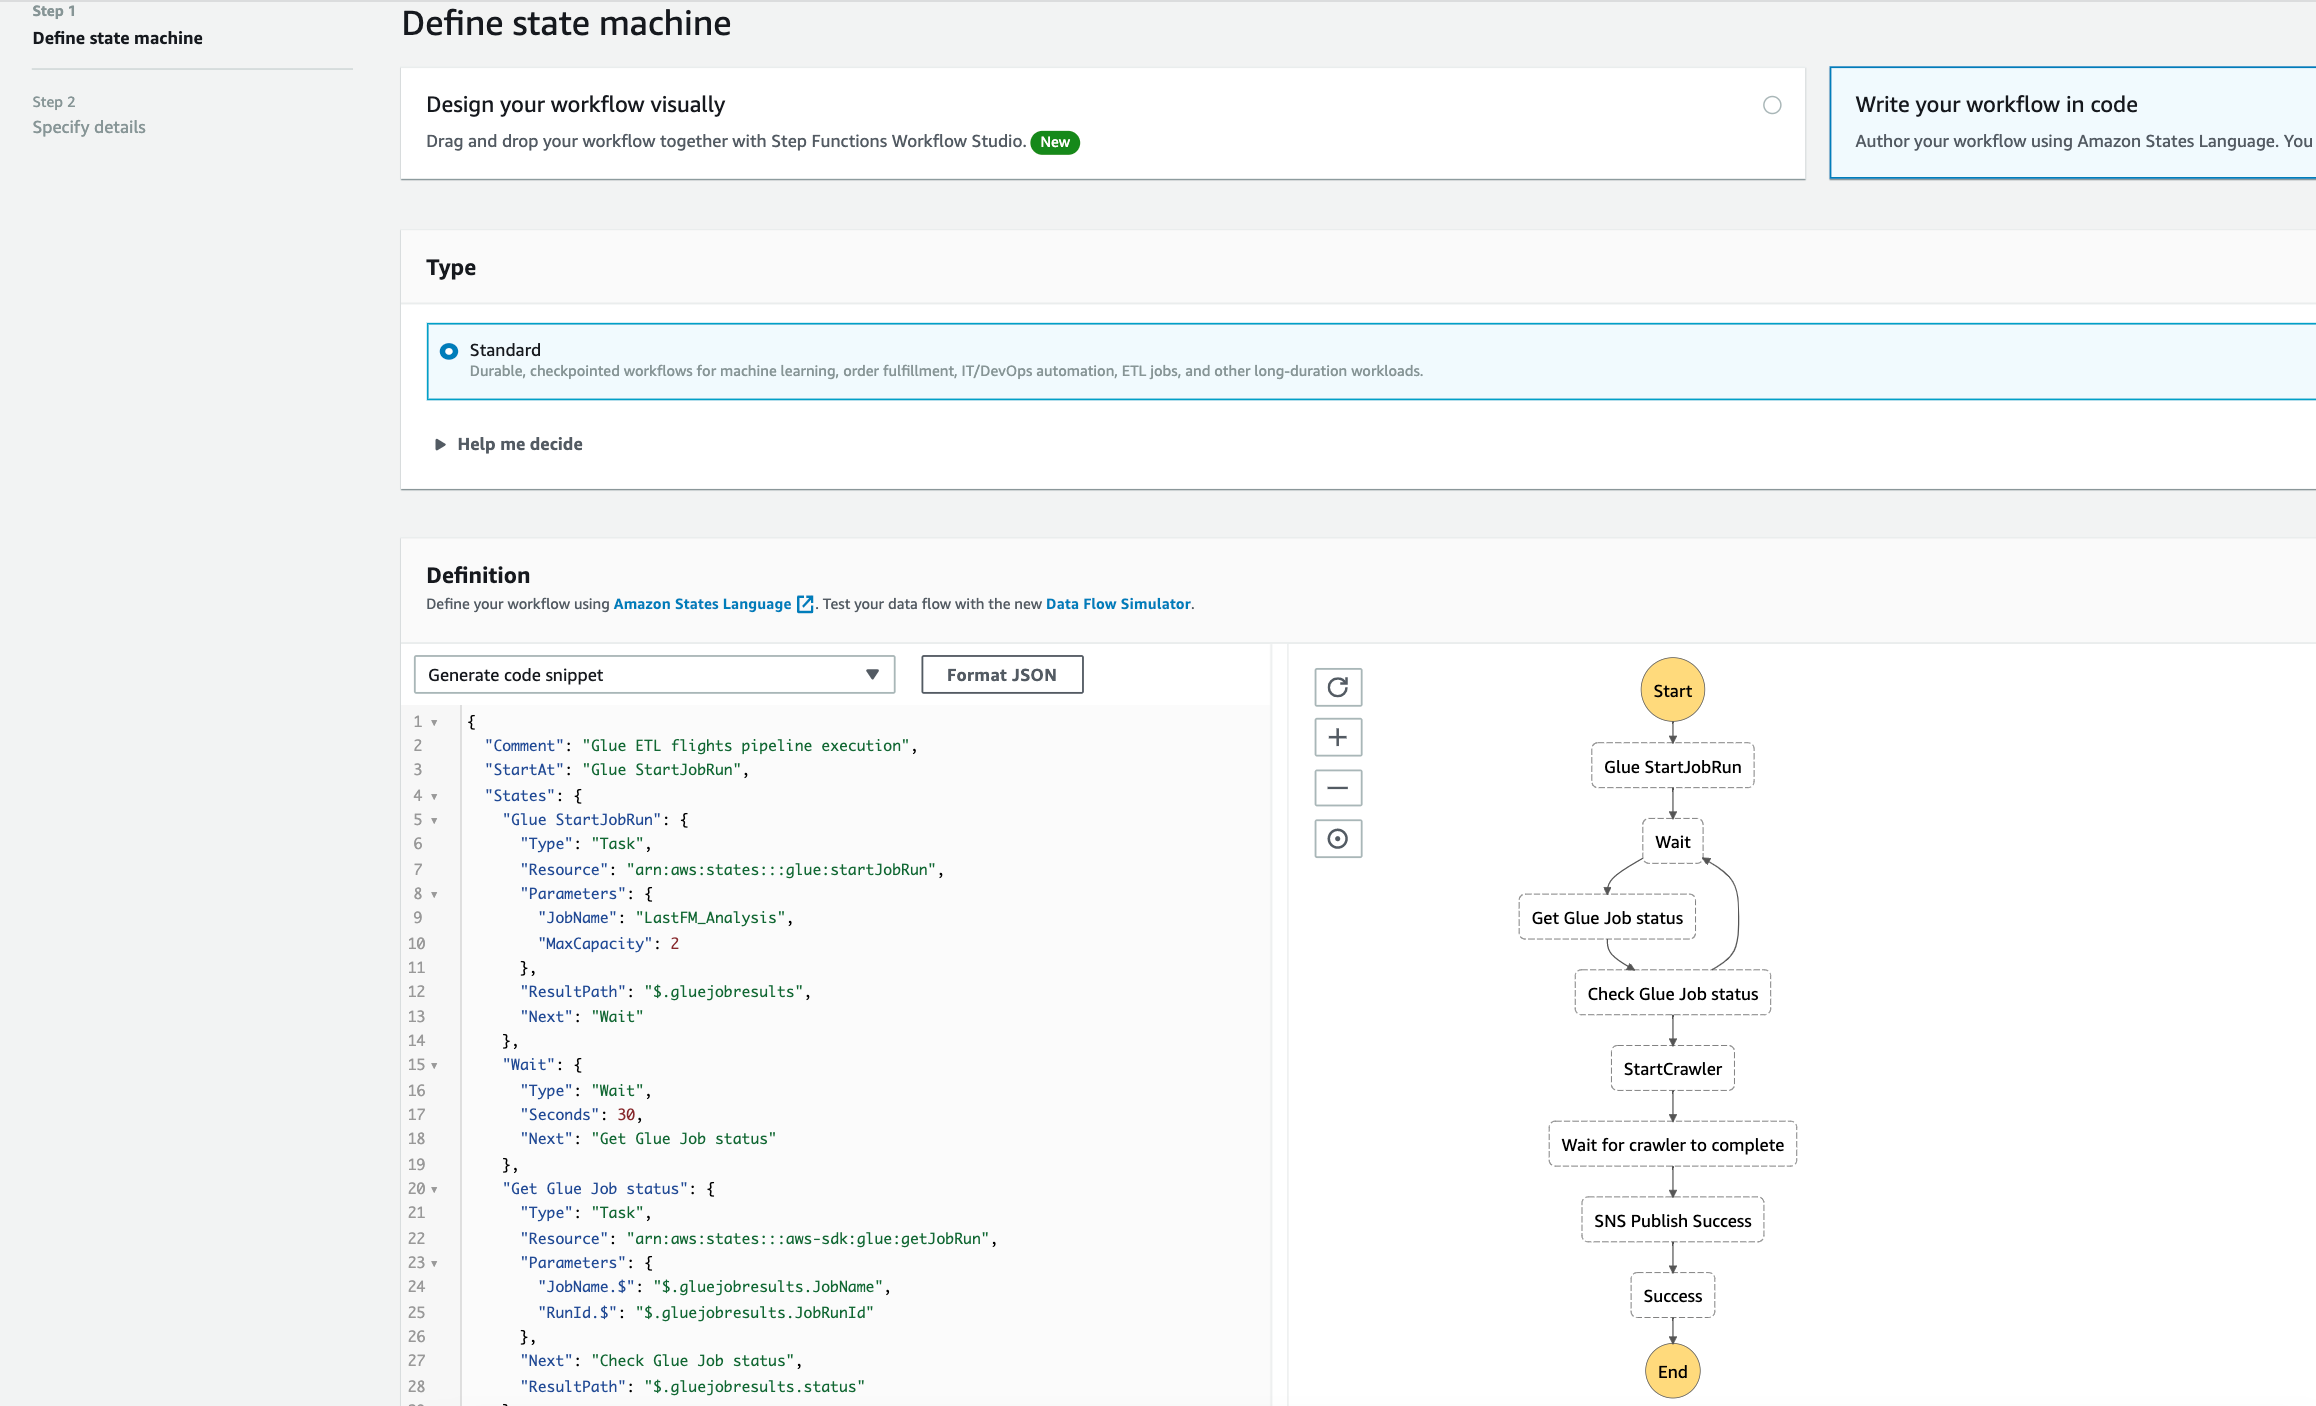2316x1406 pixels.
Task: Click the Format JSON button
Action: click(x=1001, y=675)
